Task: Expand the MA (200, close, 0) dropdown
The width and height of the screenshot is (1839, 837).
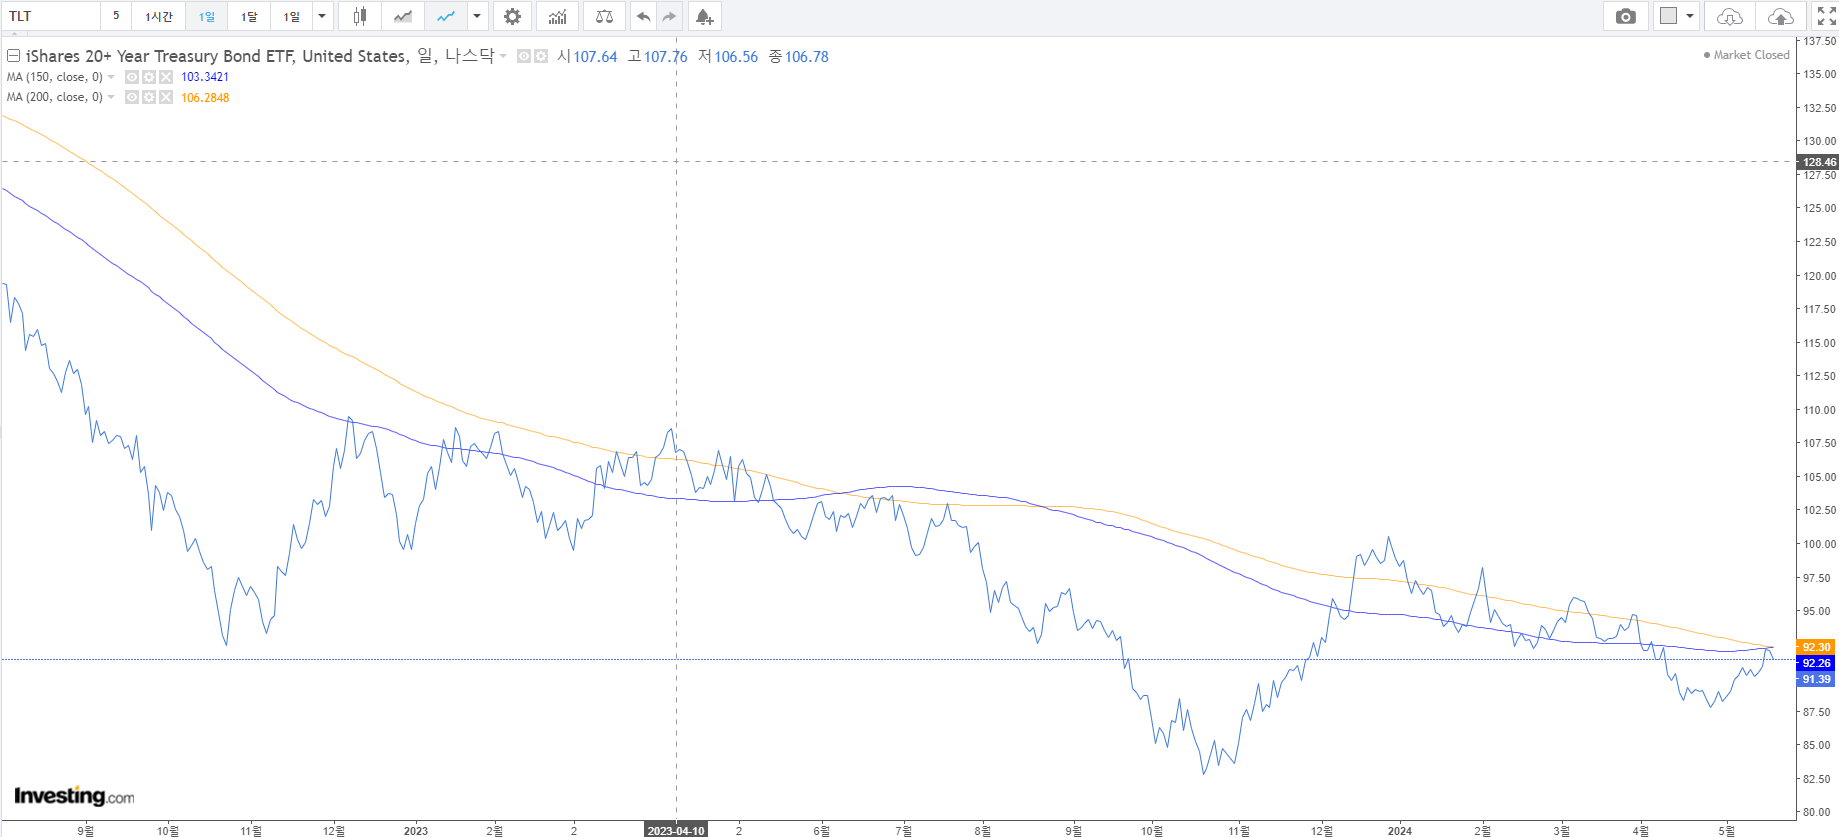Action: [111, 97]
